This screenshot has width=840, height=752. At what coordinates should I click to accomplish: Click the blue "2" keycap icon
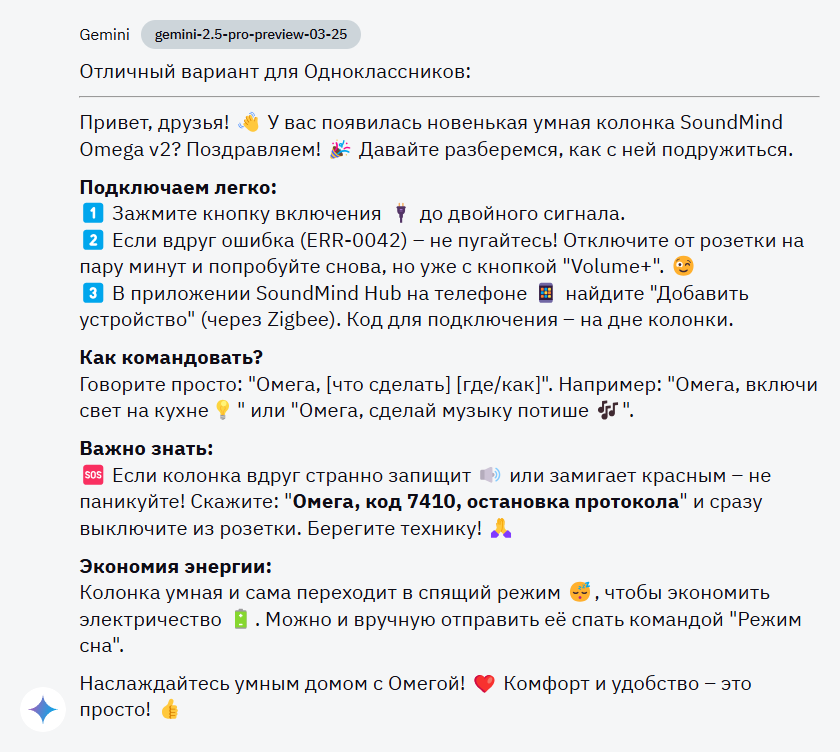pos(93,239)
